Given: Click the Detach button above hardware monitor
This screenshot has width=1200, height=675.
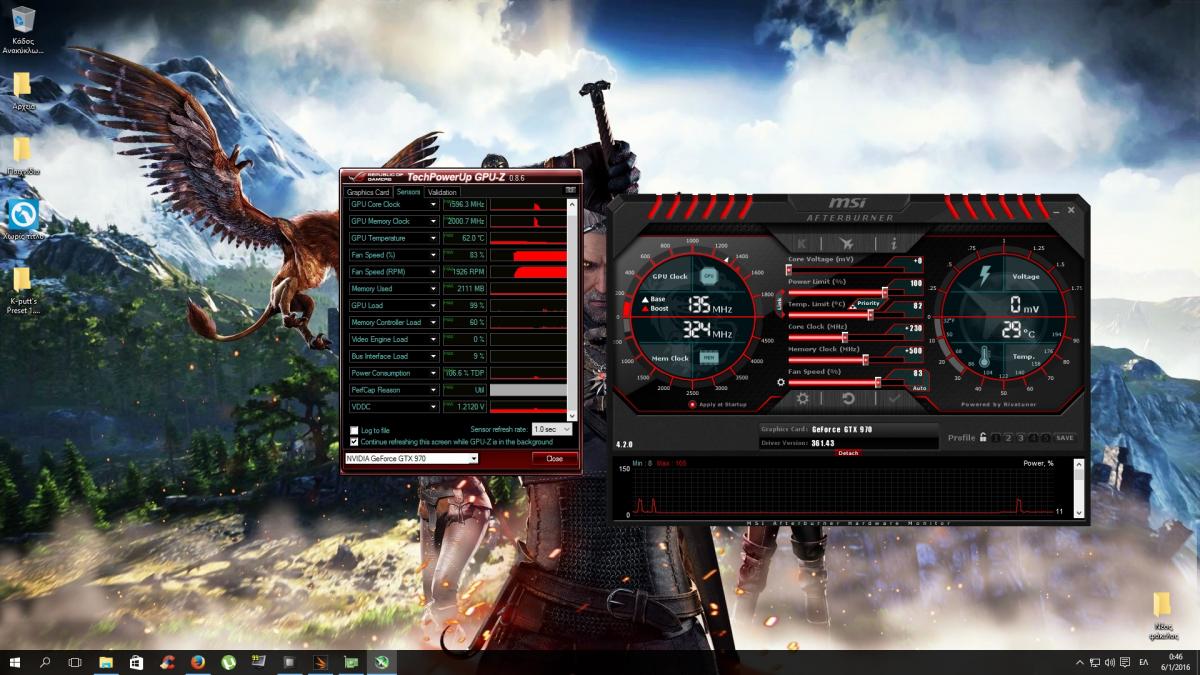Looking at the screenshot, I should pyautogui.click(x=848, y=453).
